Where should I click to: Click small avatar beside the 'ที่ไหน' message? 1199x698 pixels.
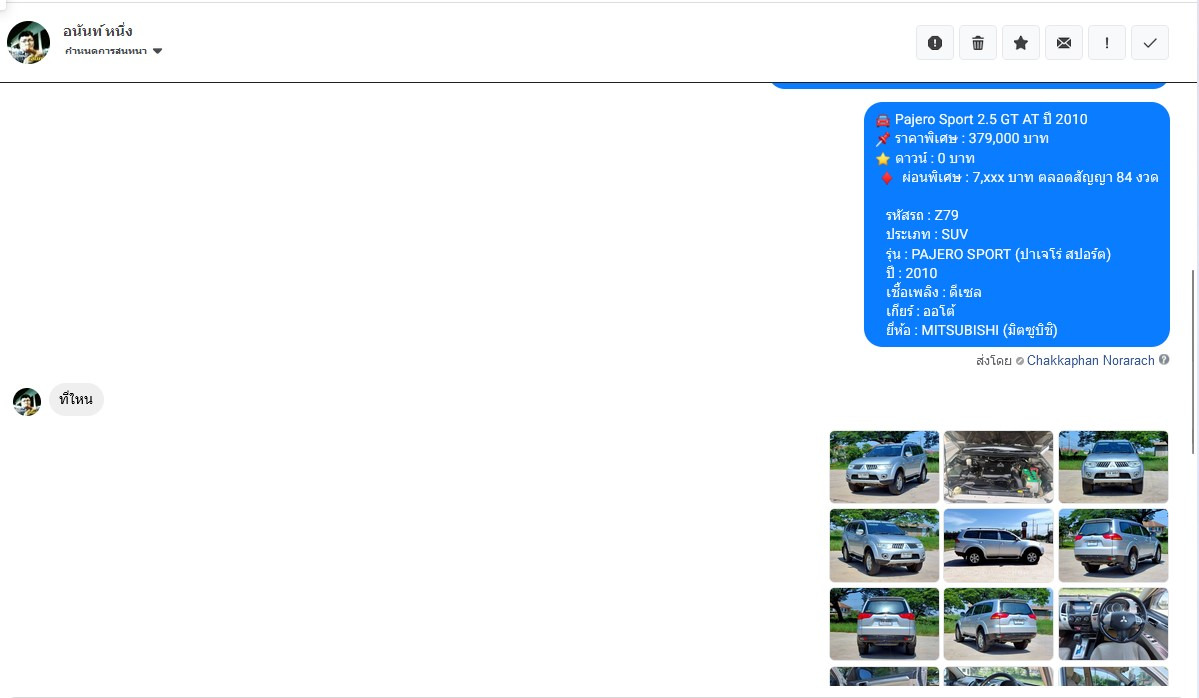pyautogui.click(x=27, y=401)
